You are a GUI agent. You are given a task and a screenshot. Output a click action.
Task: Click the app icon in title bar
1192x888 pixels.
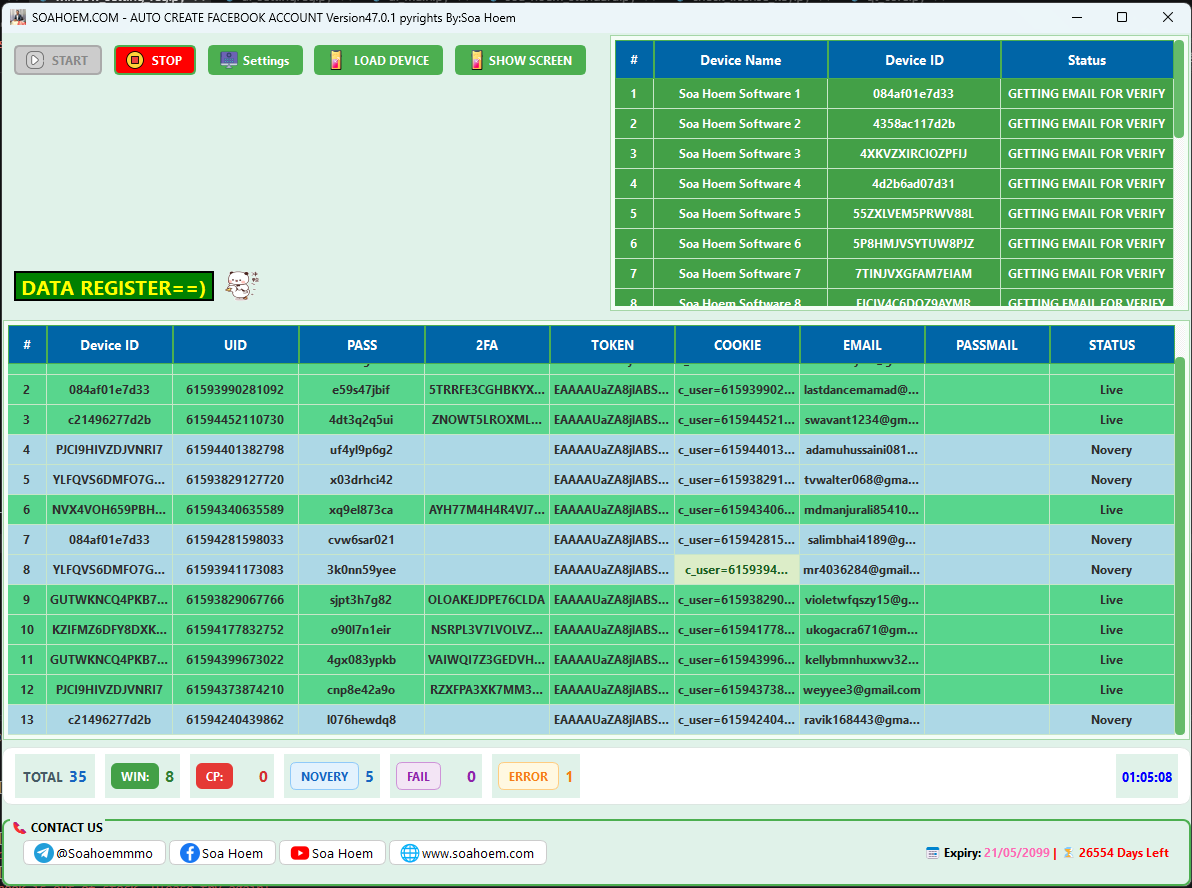(x=18, y=17)
